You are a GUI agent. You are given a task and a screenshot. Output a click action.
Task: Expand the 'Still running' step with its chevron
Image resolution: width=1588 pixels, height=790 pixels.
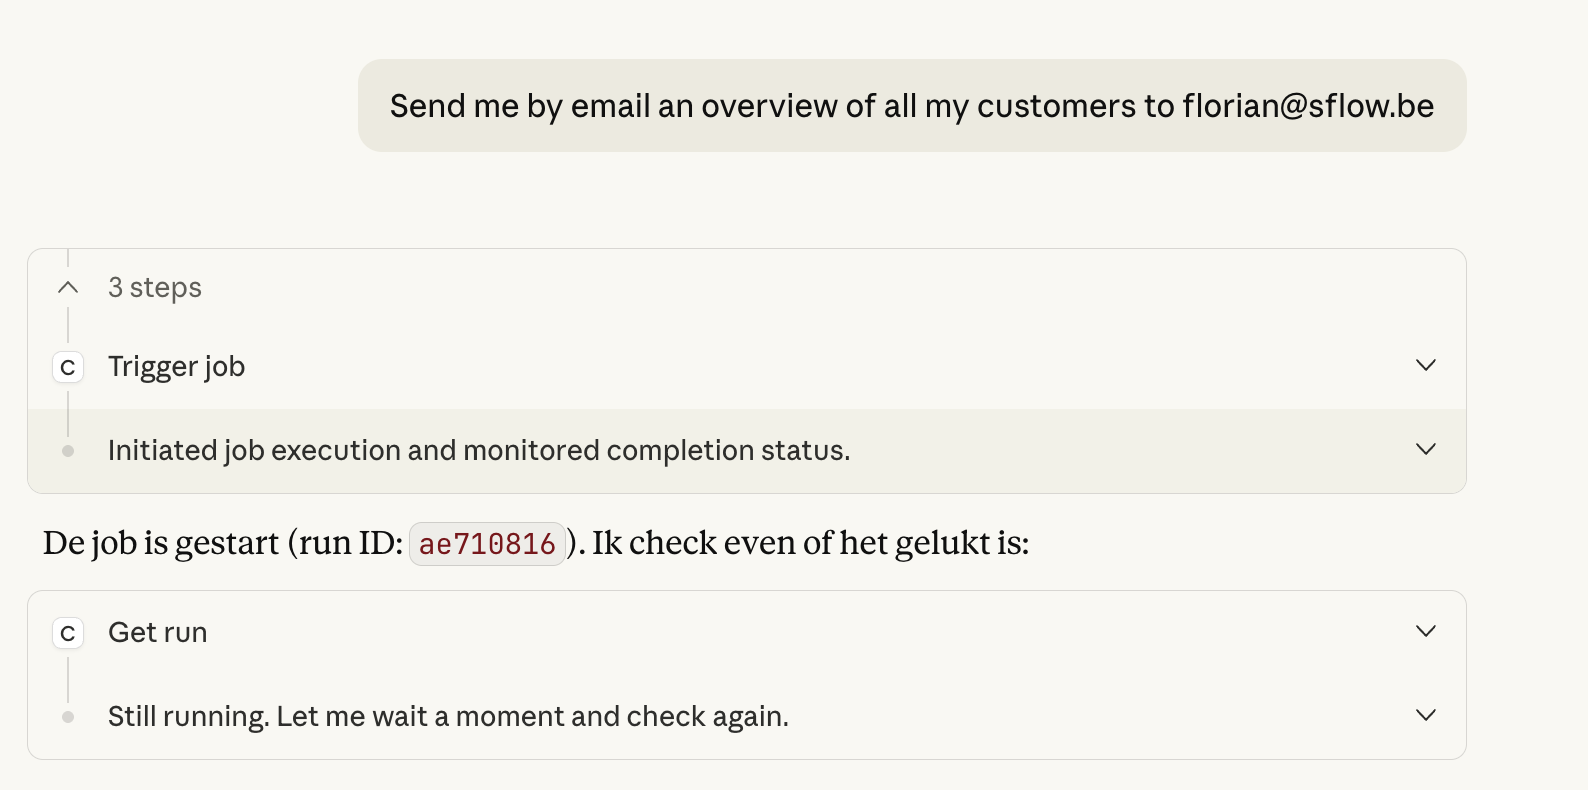[1426, 715]
